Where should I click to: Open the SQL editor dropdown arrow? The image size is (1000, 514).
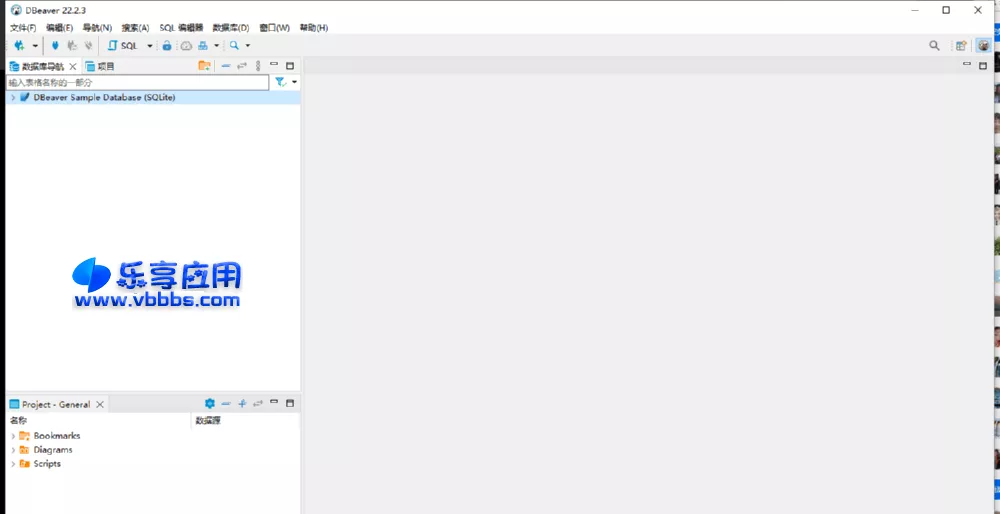pyautogui.click(x=150, y=46)
